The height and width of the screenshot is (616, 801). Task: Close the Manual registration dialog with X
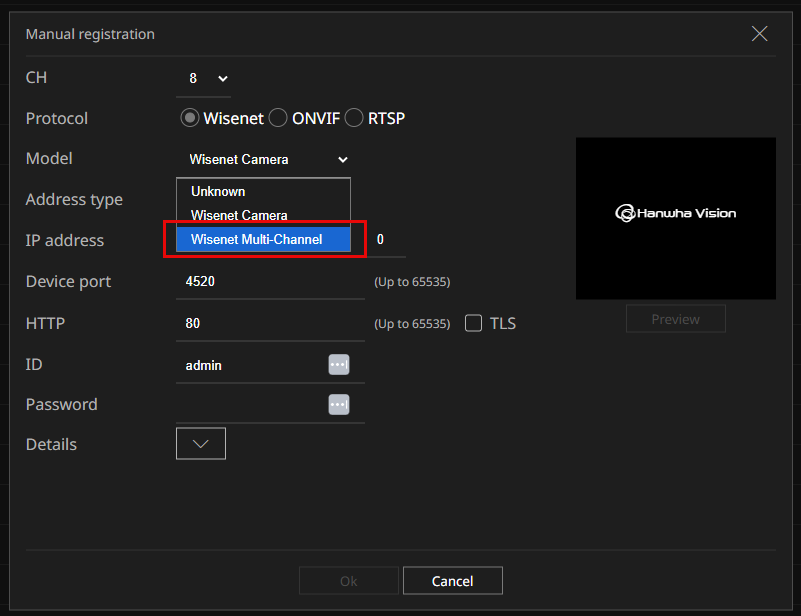(759, 34)
